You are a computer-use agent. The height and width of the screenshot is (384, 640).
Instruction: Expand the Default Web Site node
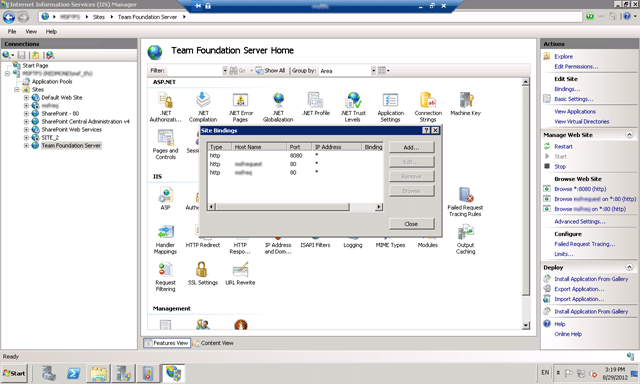pos(26,98)
